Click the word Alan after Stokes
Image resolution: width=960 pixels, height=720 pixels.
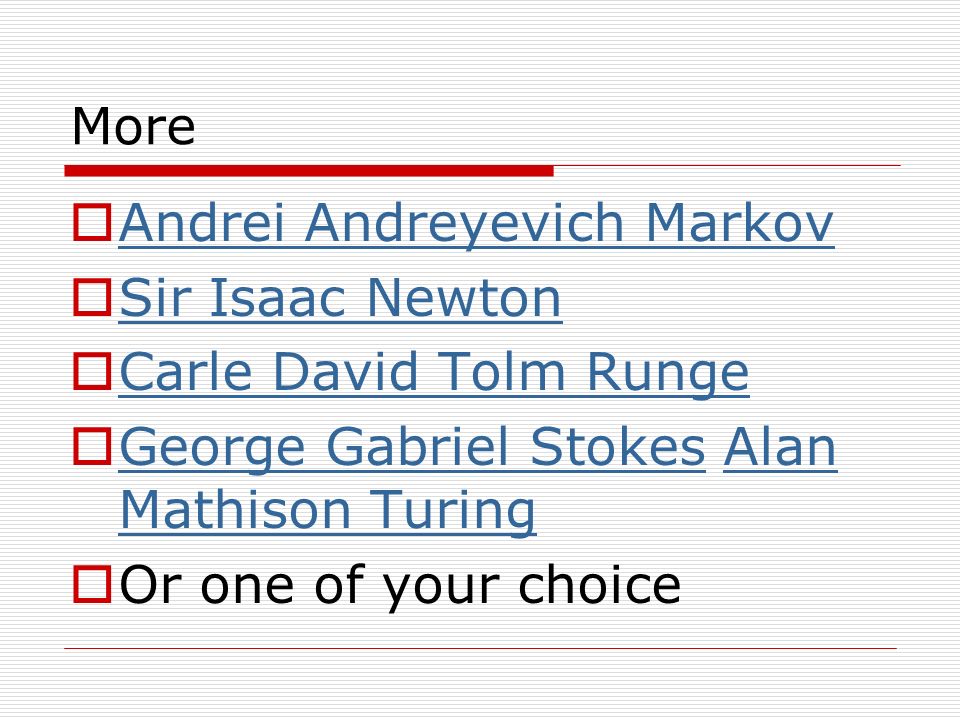[x=780, y=448]
